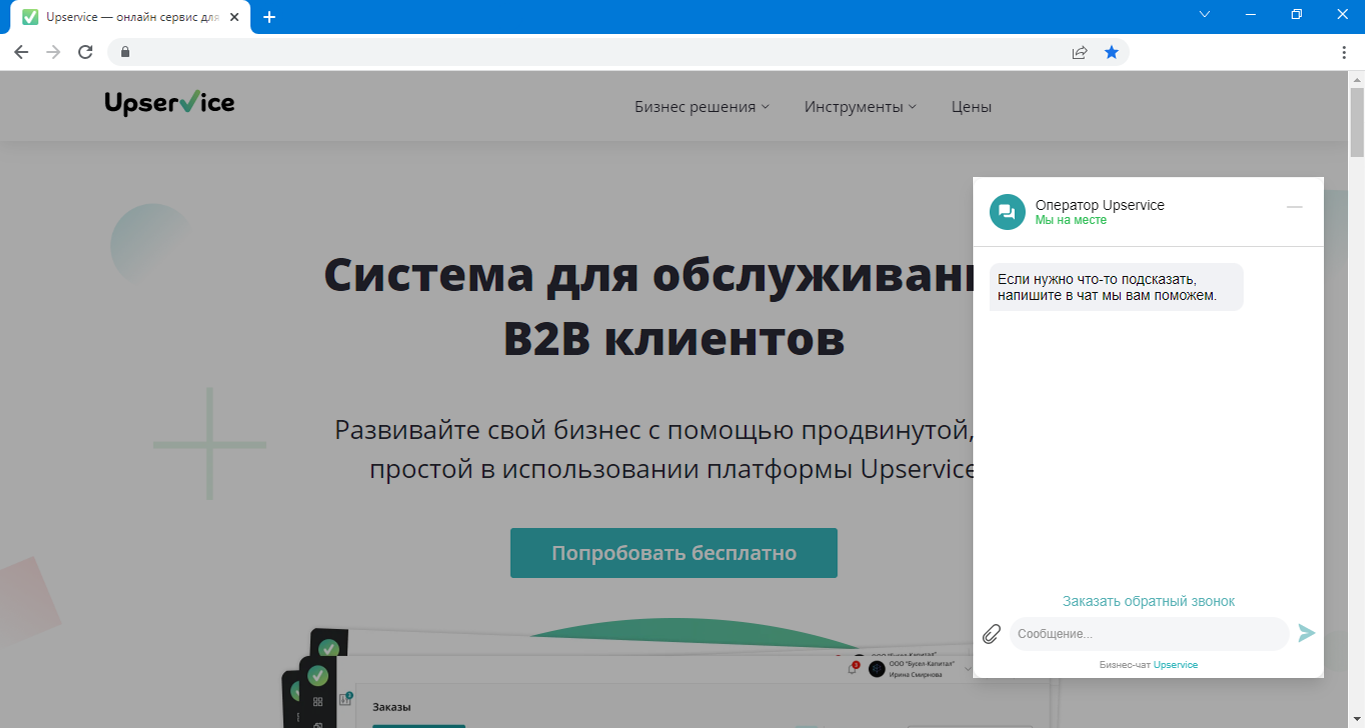Image resolution: width=1365 pixels, height=728 pixels.
Task: Click the B2B клиентов heading text
Action: click(674, 339)
